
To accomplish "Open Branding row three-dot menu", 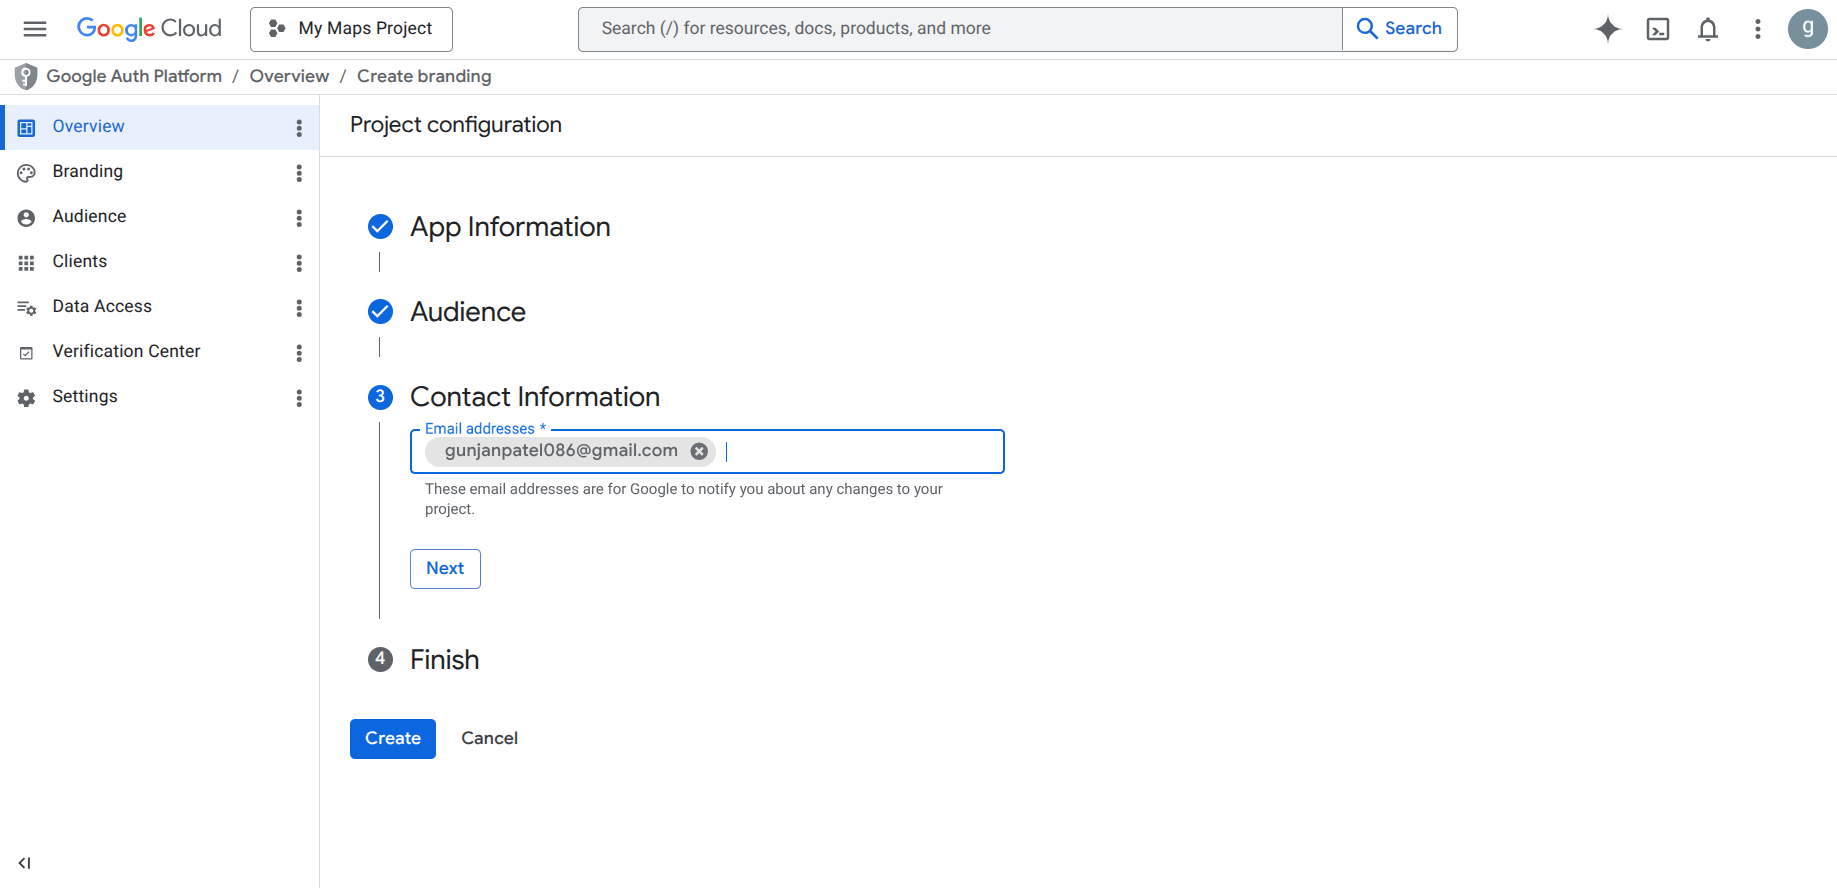I will click(x=299, y=173).
